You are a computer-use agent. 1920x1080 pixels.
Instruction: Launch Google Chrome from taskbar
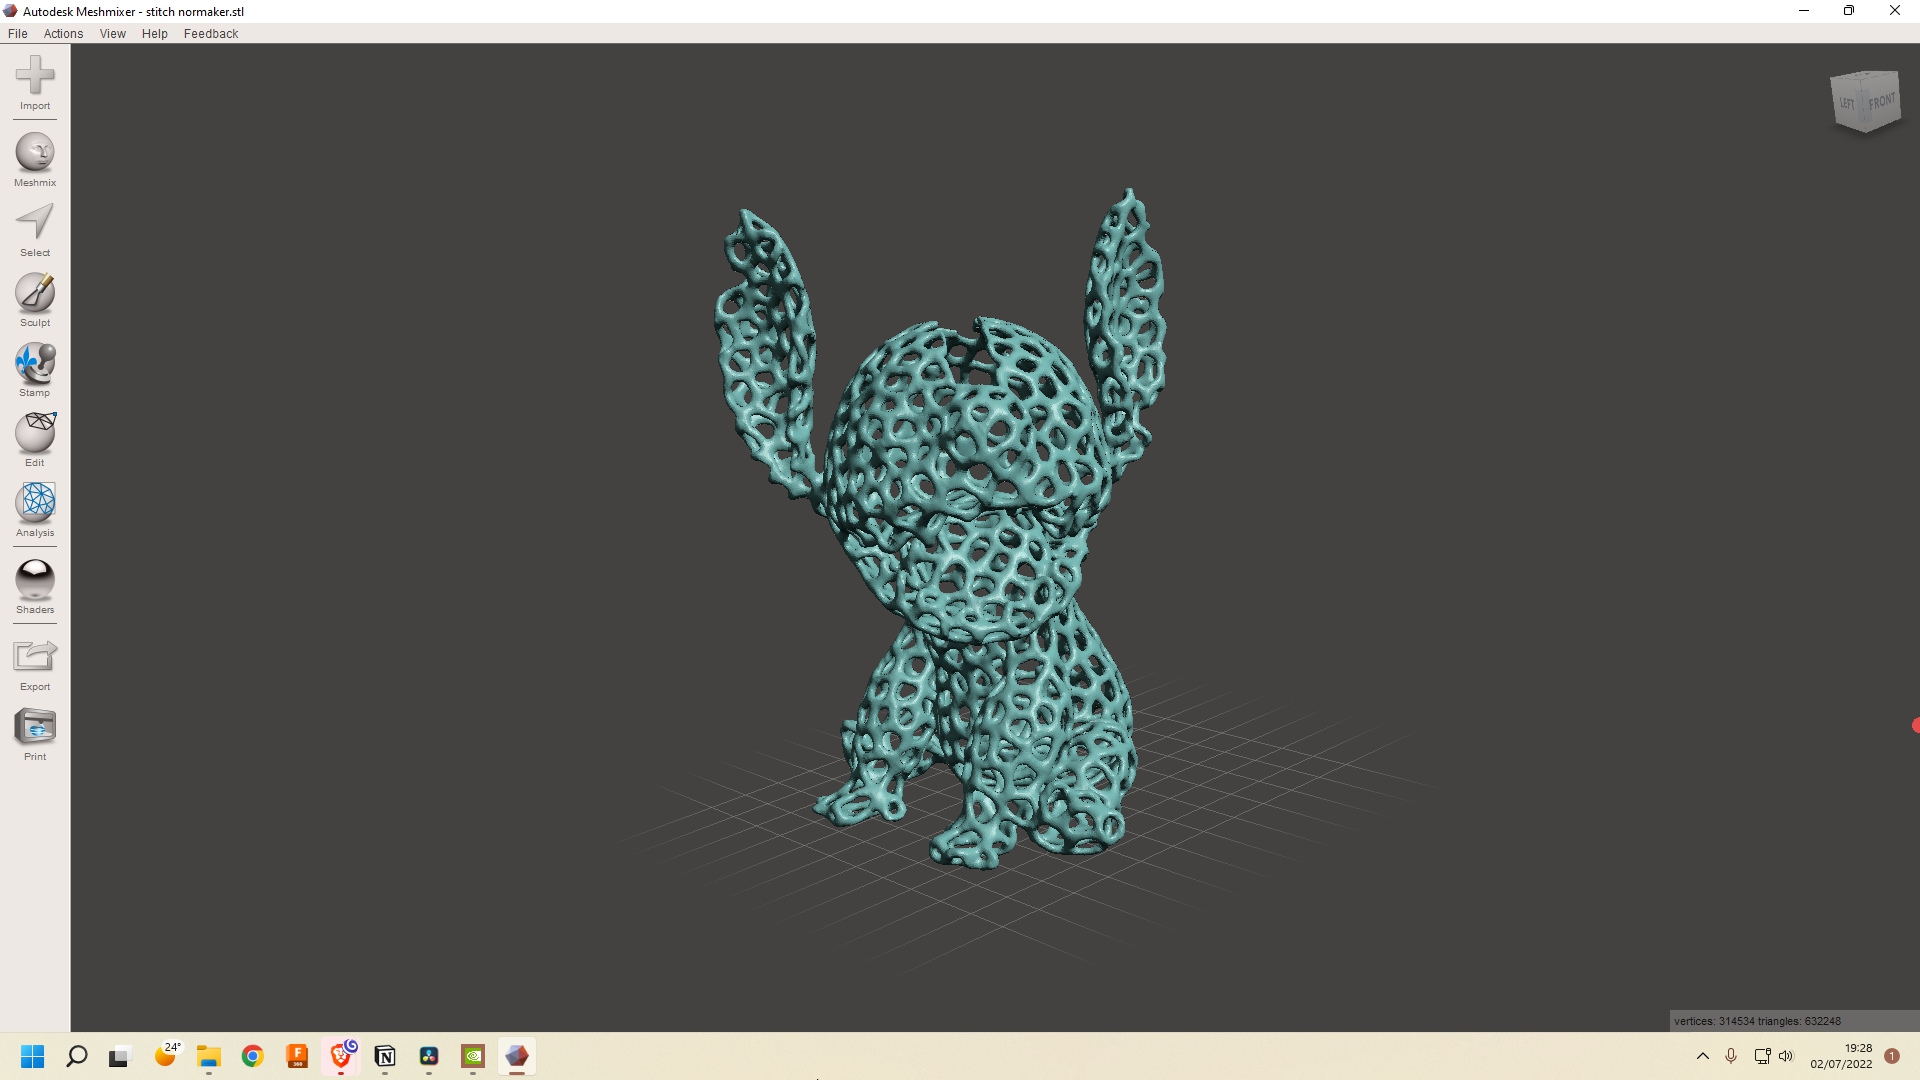252,1057
